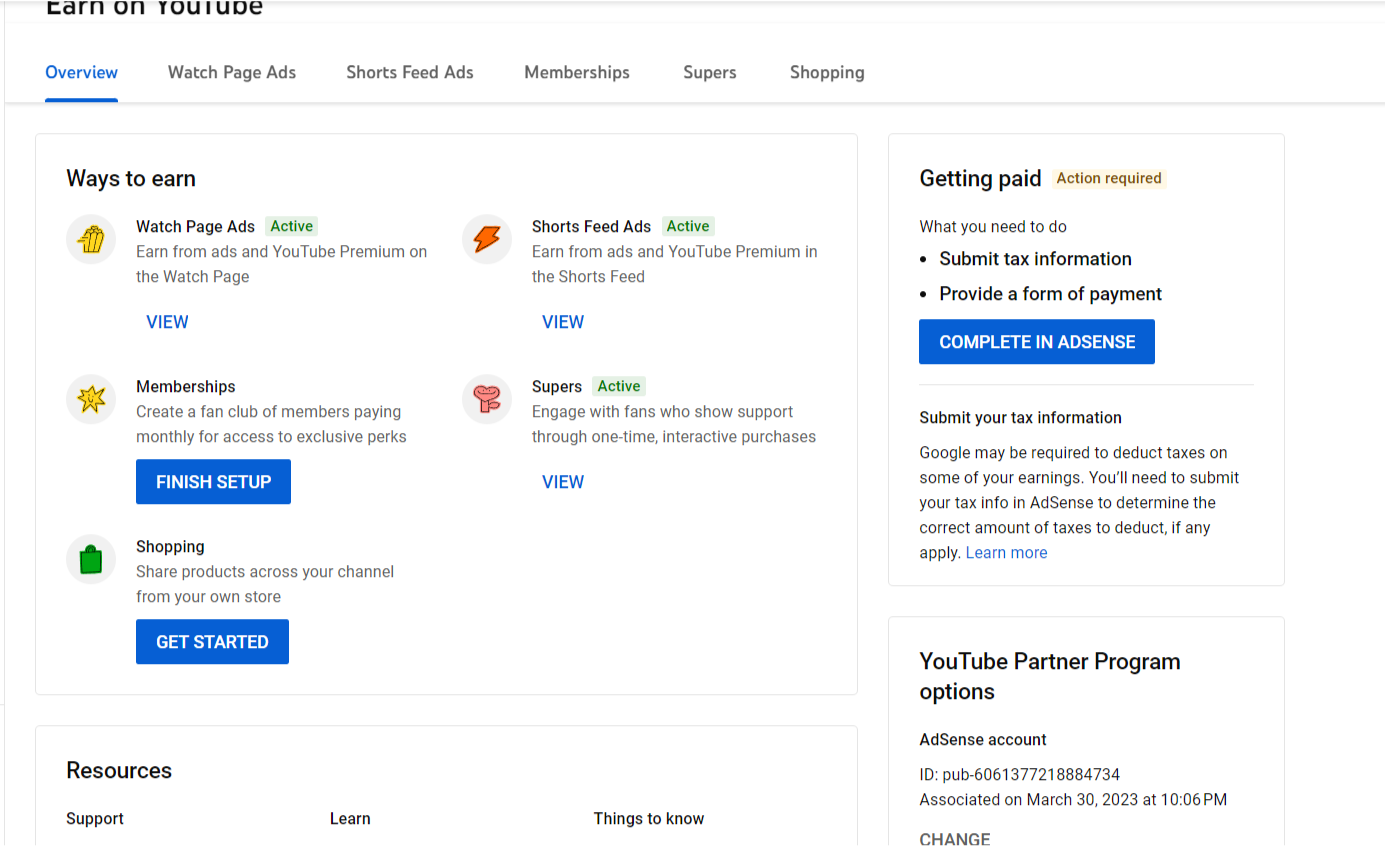
Task: Click the Shorts Feed Ads lightning icon
Action: (x=487, y=240)
